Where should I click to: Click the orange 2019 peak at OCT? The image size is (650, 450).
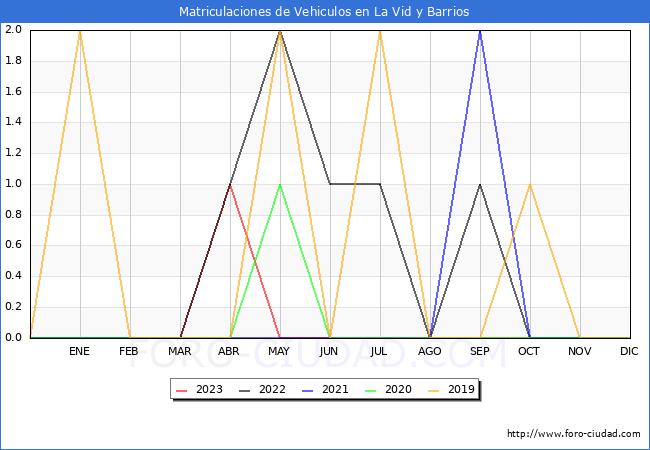coord(530,185)
